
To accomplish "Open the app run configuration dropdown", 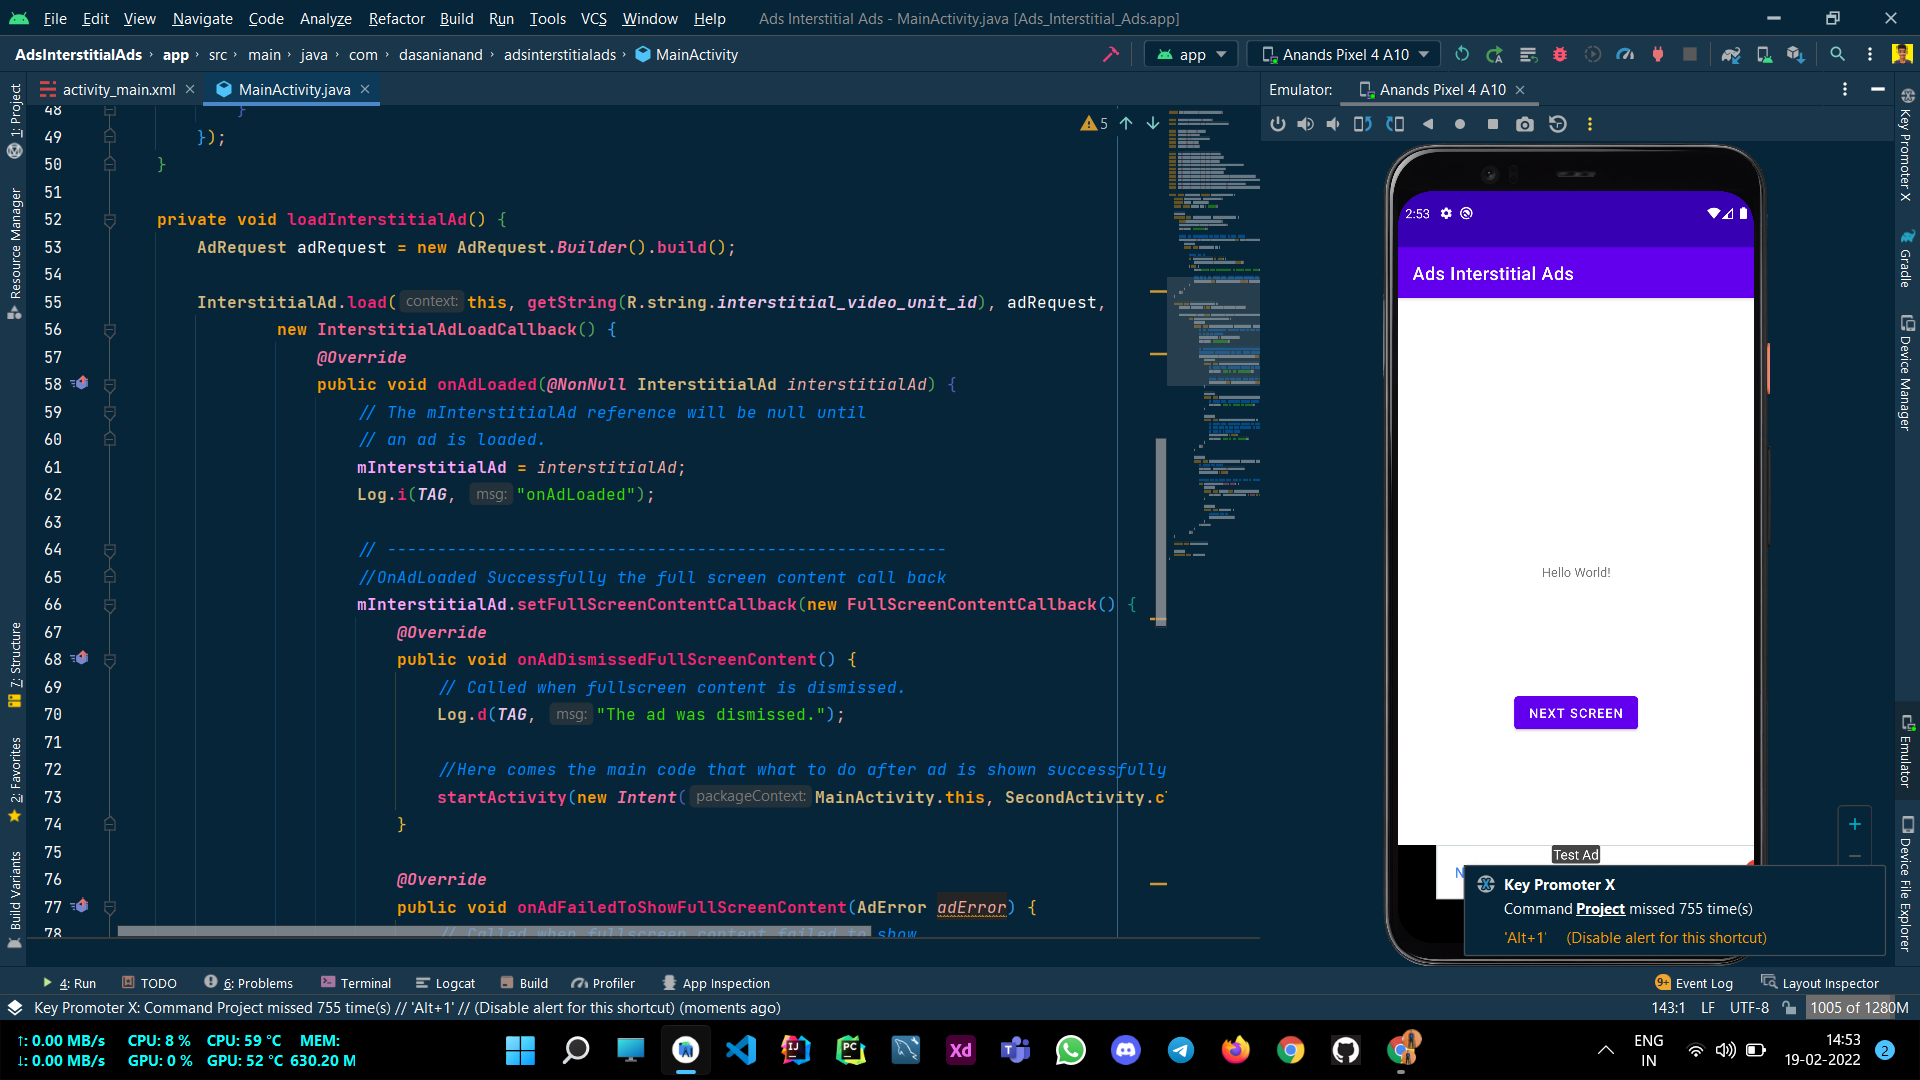I will point(1190,54).
